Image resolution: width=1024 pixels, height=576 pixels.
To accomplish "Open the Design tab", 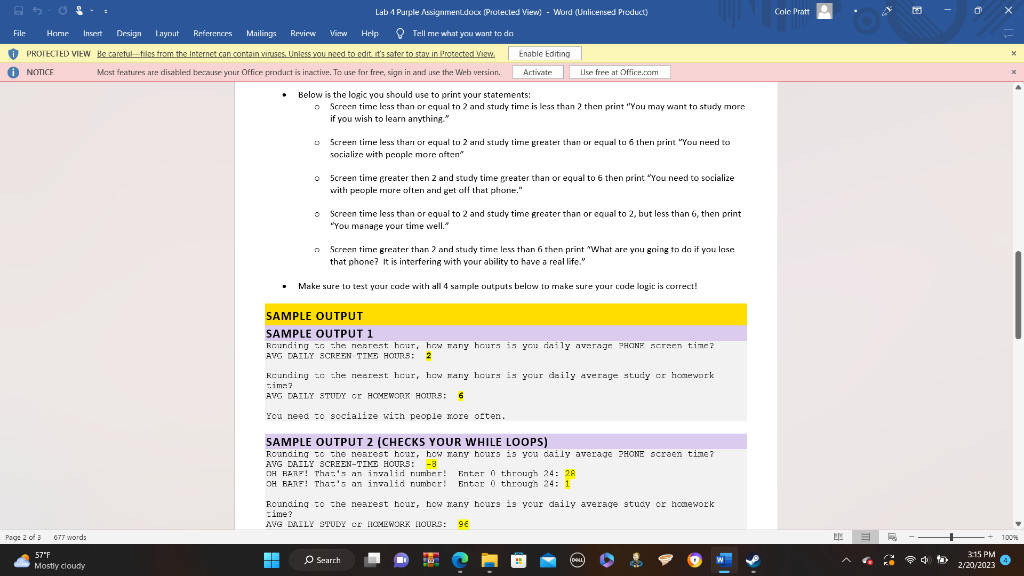I will [x=129, y=33].
